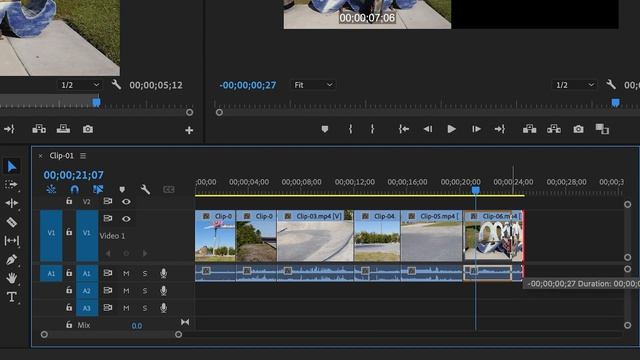640x360 pixels.
Task: Toggle insert as nests option
Action: [x=51, y=189]
